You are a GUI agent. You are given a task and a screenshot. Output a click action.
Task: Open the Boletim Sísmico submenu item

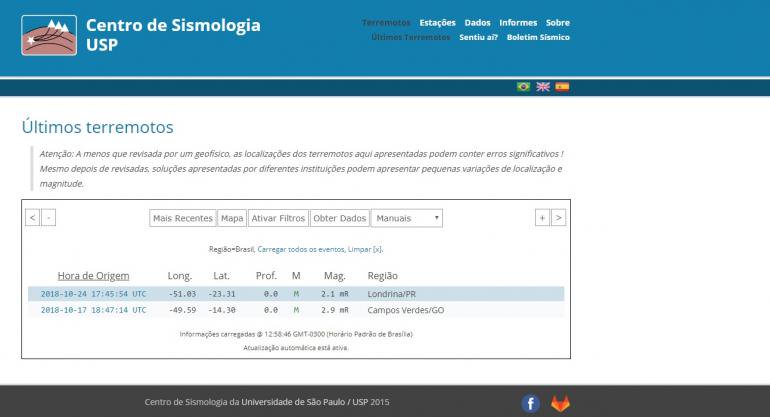(538, 37)
